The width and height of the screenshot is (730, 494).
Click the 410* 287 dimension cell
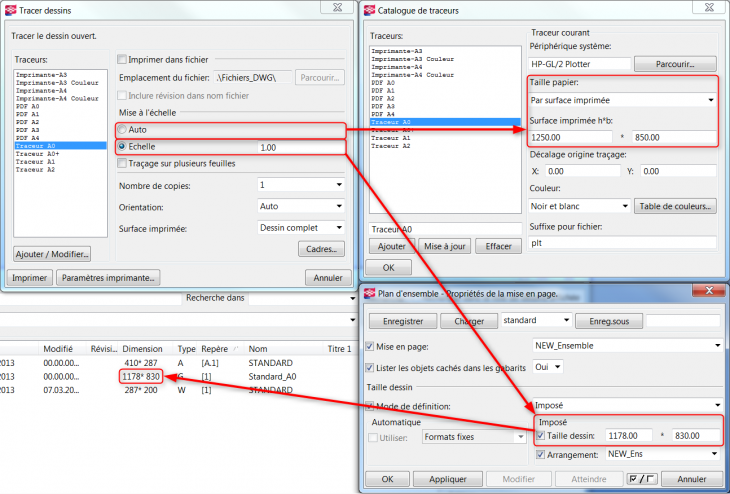point(141,363)
